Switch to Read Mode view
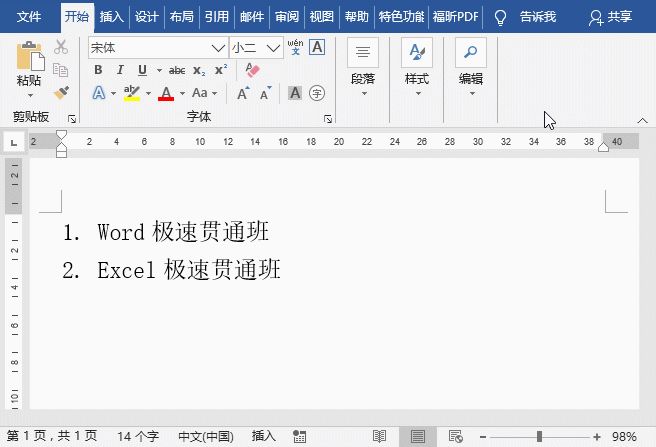This screenshot has height=447, width=656. [x=379, y=437]
